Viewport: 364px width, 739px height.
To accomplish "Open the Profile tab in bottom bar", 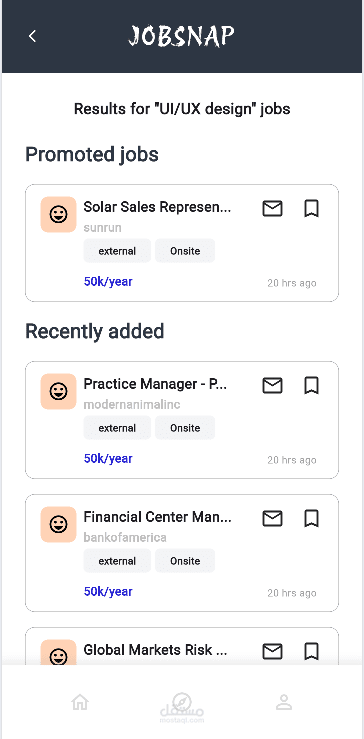I will point(284,702).
